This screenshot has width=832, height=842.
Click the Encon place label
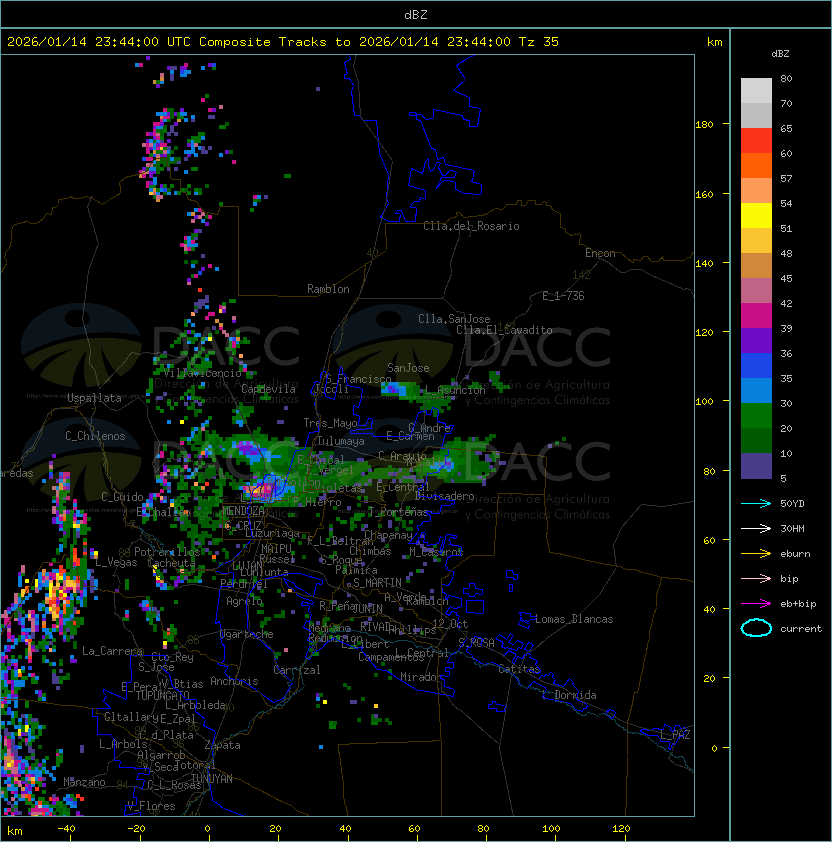(600, 253)
